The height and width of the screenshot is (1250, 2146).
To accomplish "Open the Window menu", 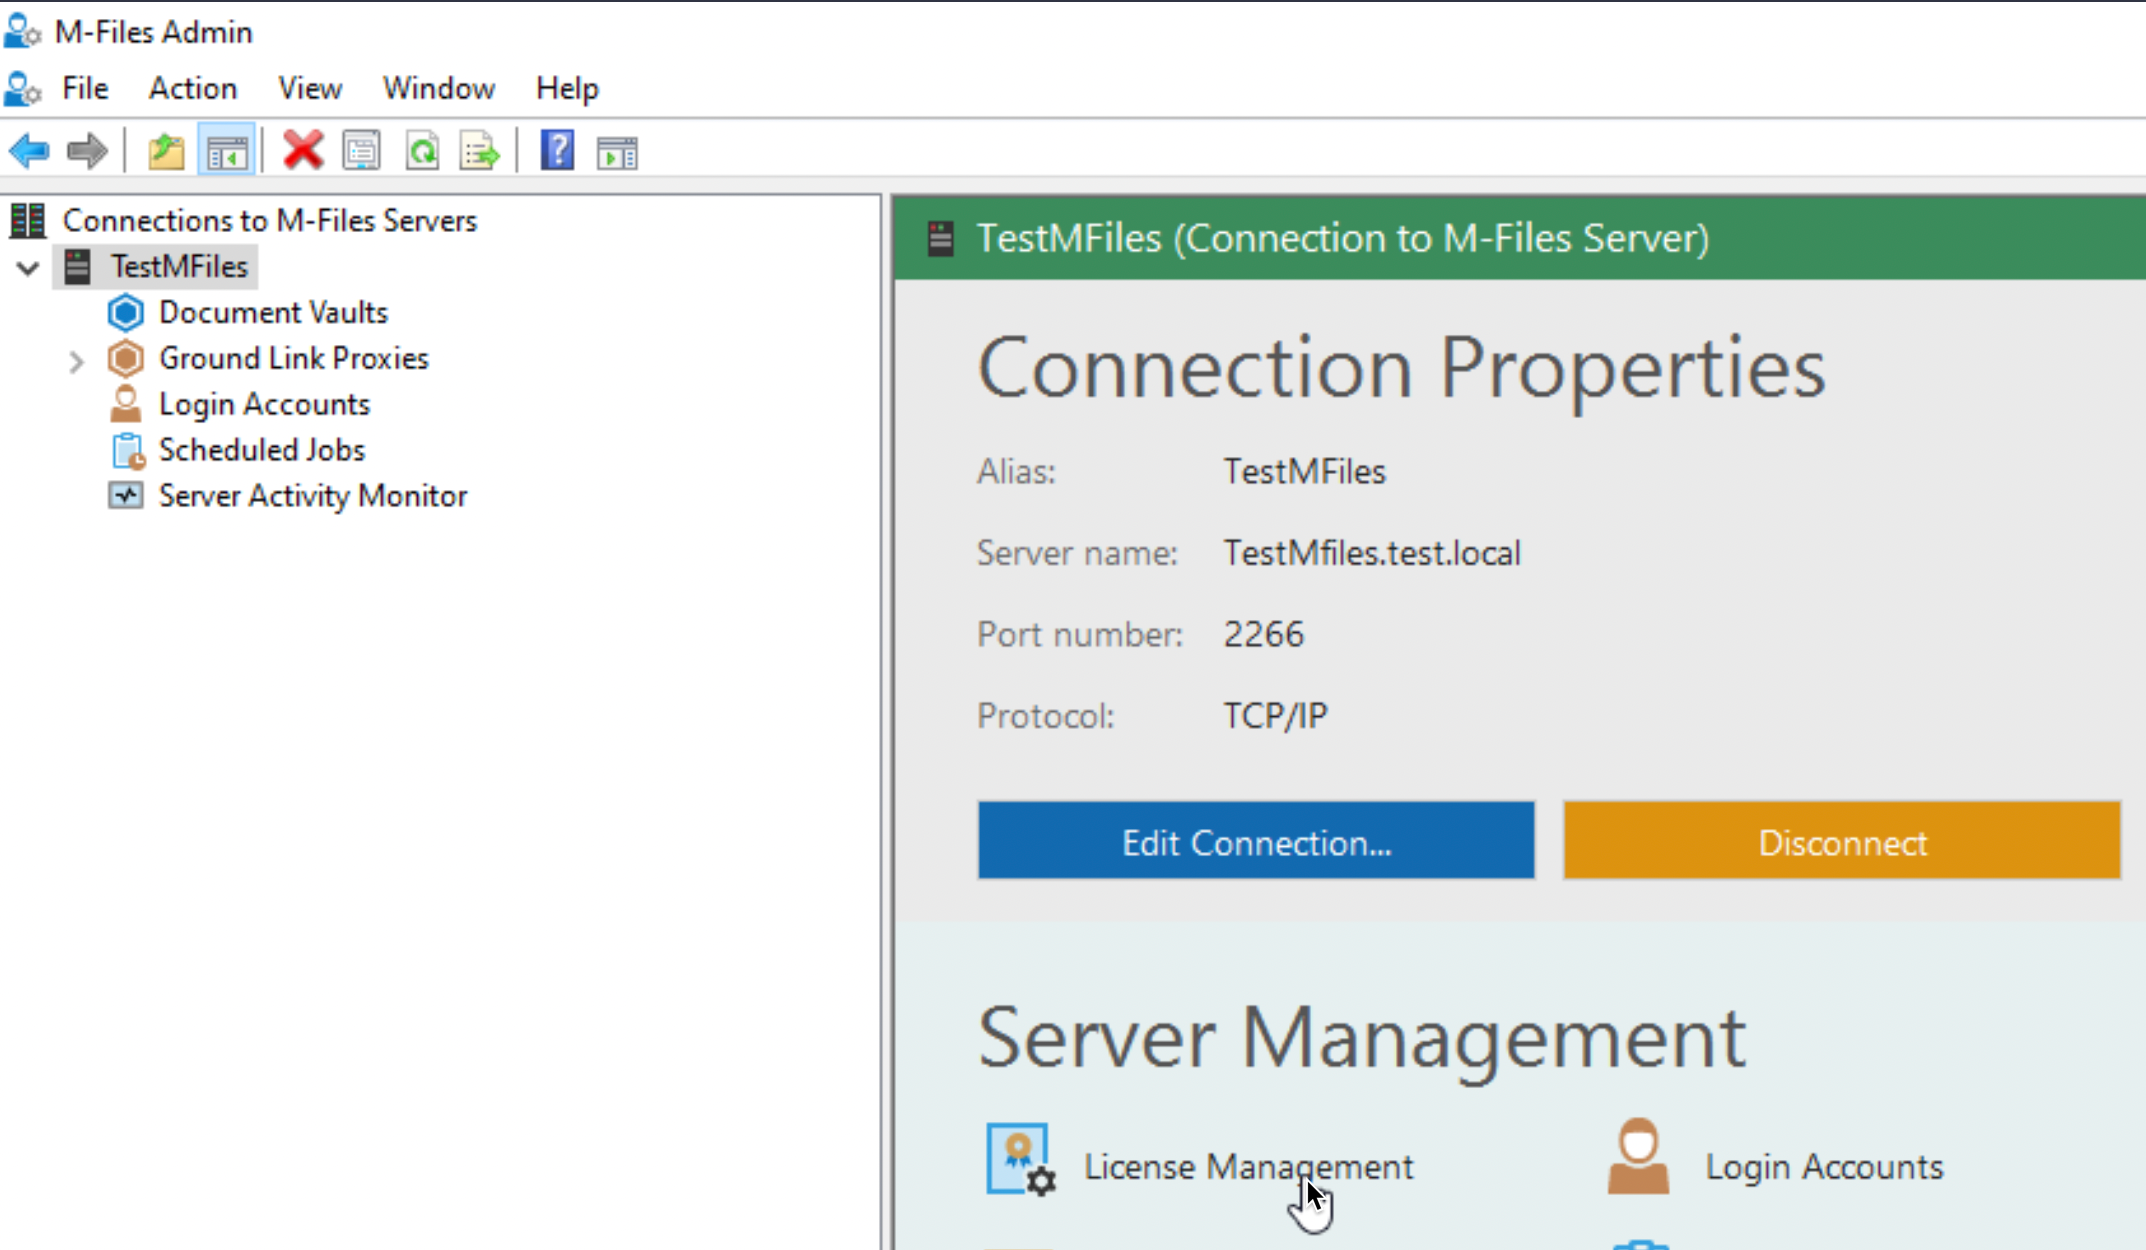I will (x=439, y=89).
